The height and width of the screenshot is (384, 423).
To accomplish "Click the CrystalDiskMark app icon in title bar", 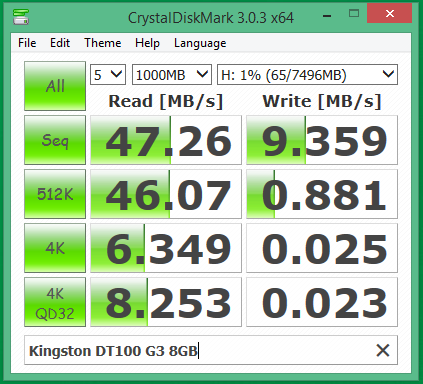I will (x=21, y=17).
